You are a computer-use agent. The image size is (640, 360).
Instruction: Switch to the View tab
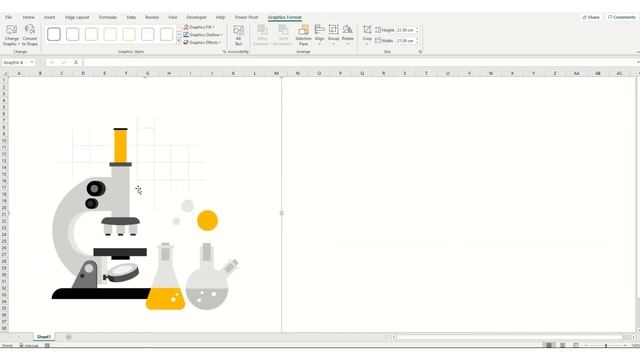click(173, 17)
